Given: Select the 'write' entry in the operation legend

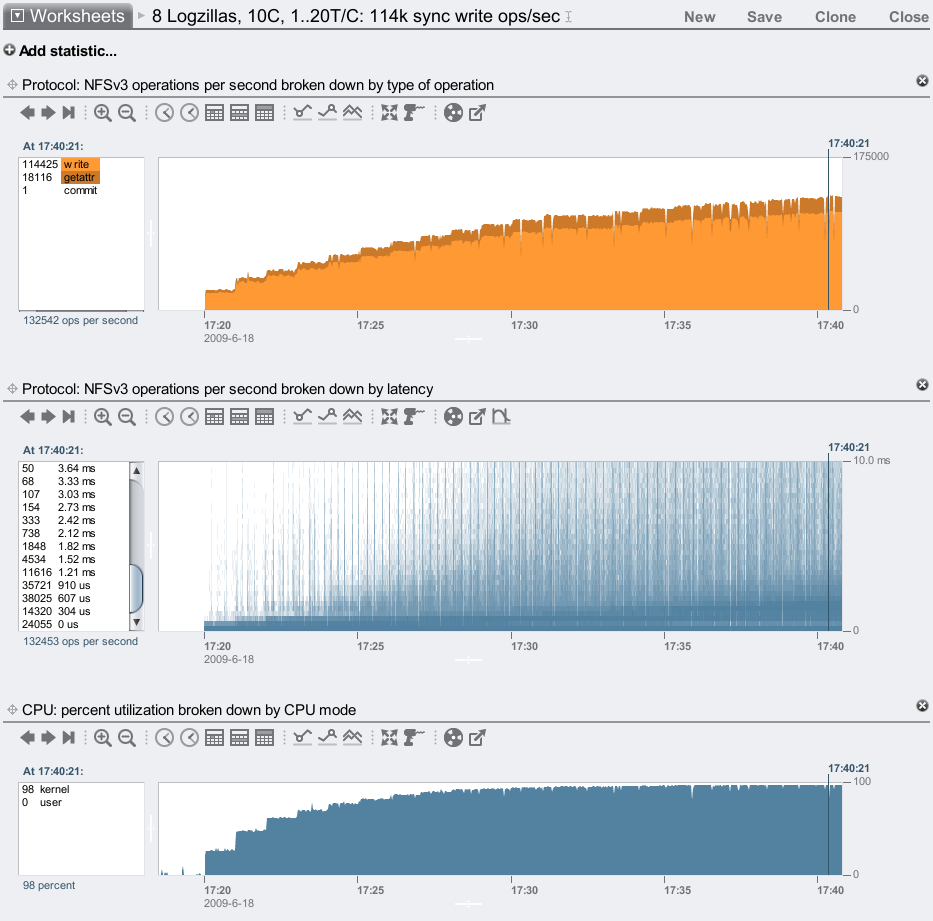Looking at the screenshot, I should pos(80,164).
